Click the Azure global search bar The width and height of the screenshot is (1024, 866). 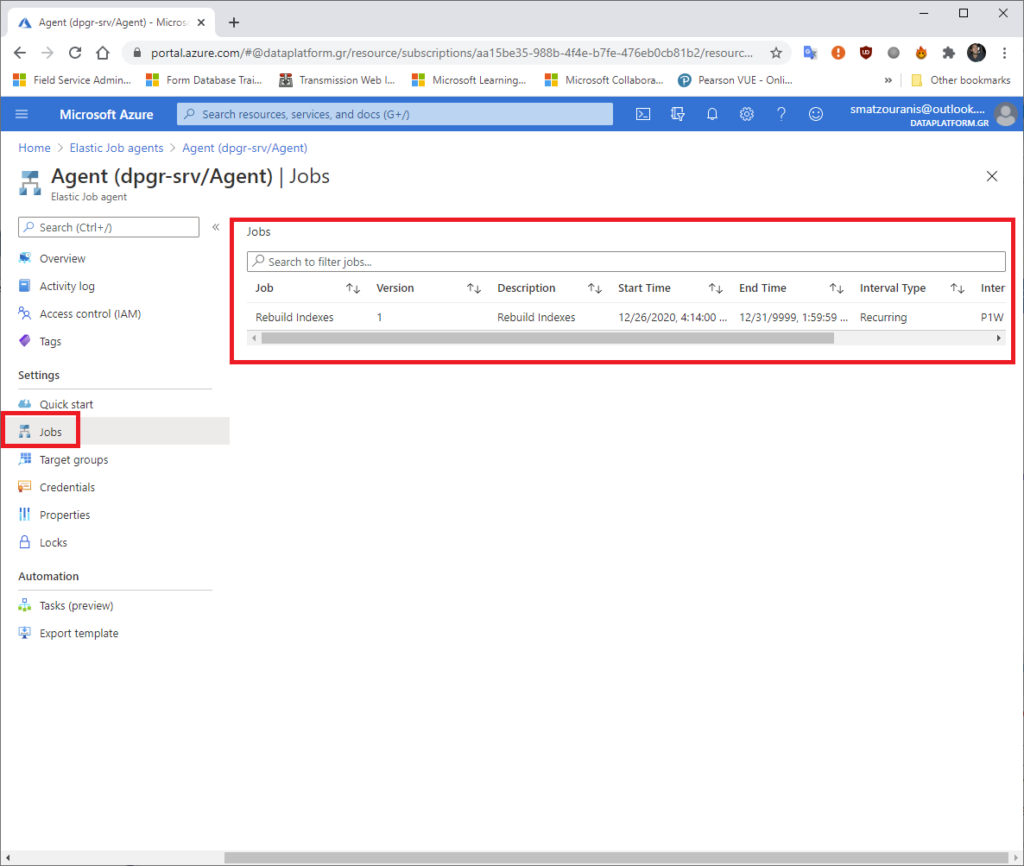point(395,114)
